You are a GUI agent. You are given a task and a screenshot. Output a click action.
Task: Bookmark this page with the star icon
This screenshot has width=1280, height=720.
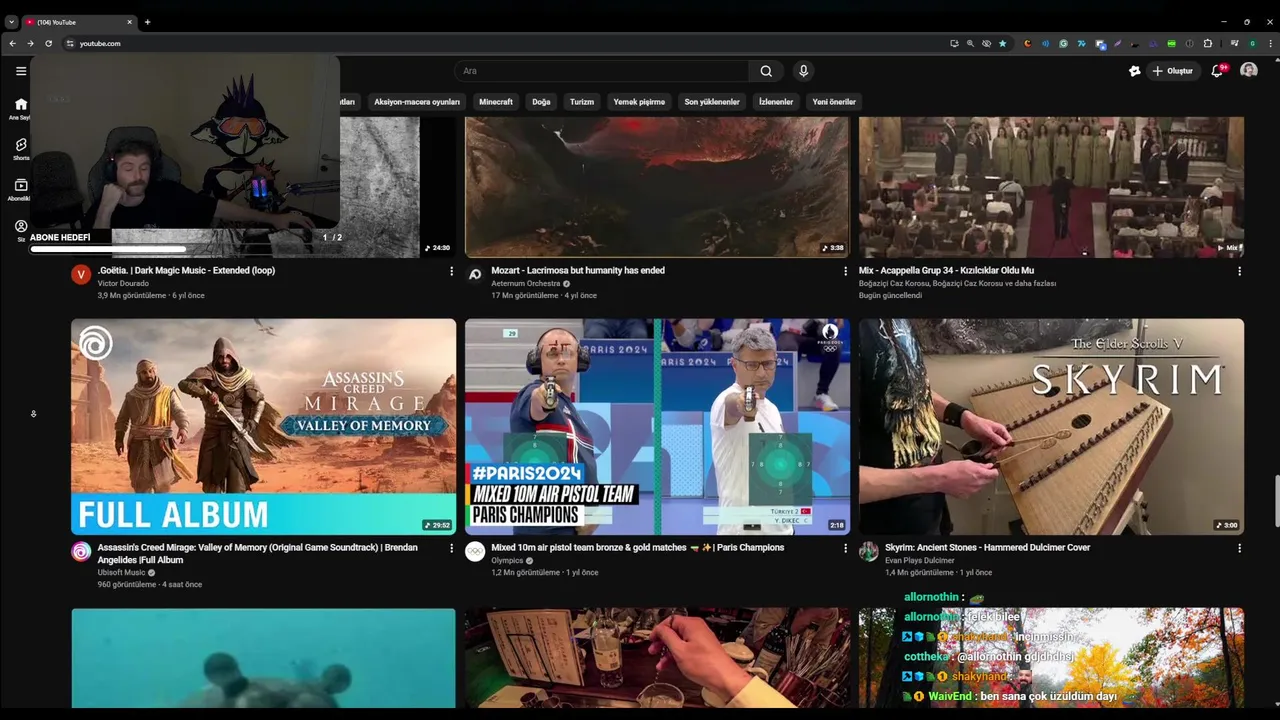pyautogui.click(x=1002, y=43)
